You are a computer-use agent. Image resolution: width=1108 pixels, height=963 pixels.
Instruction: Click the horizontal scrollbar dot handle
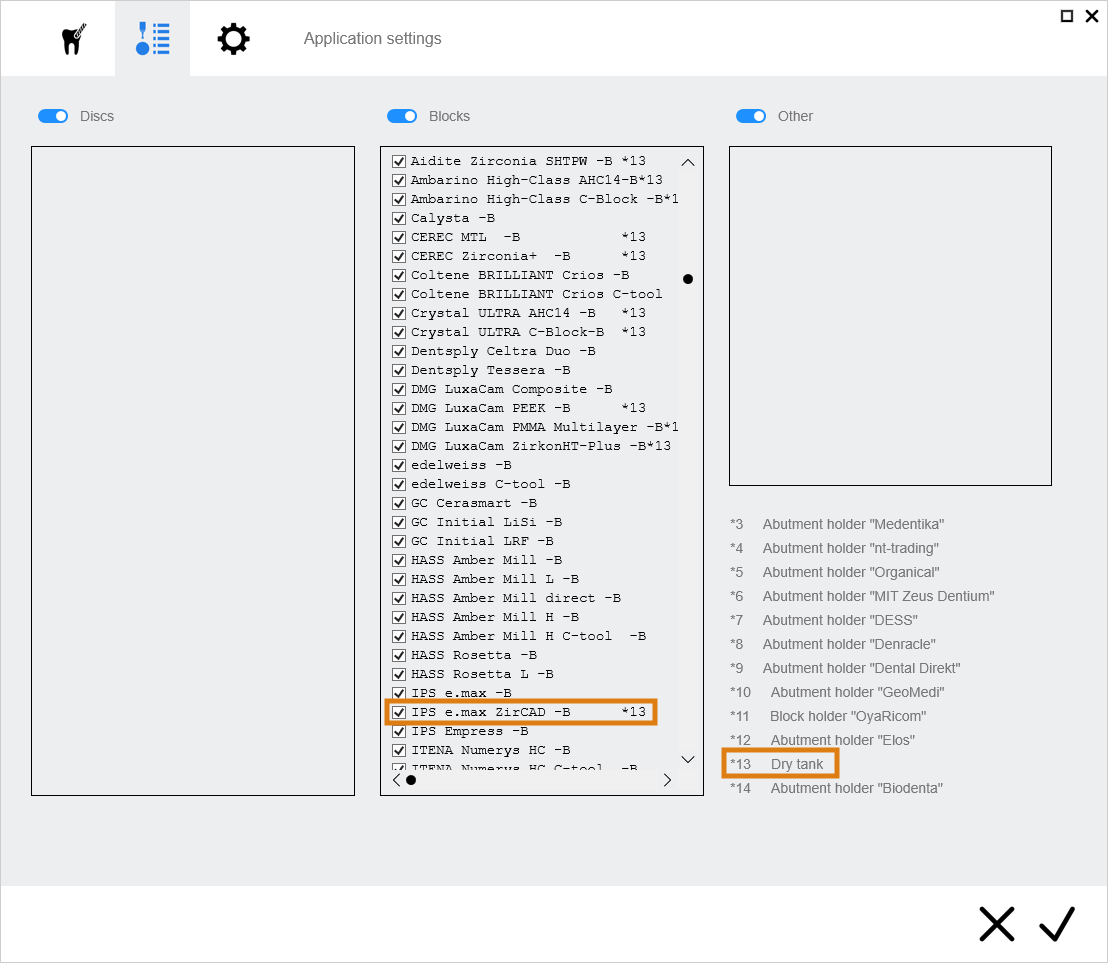coord(411,780)
